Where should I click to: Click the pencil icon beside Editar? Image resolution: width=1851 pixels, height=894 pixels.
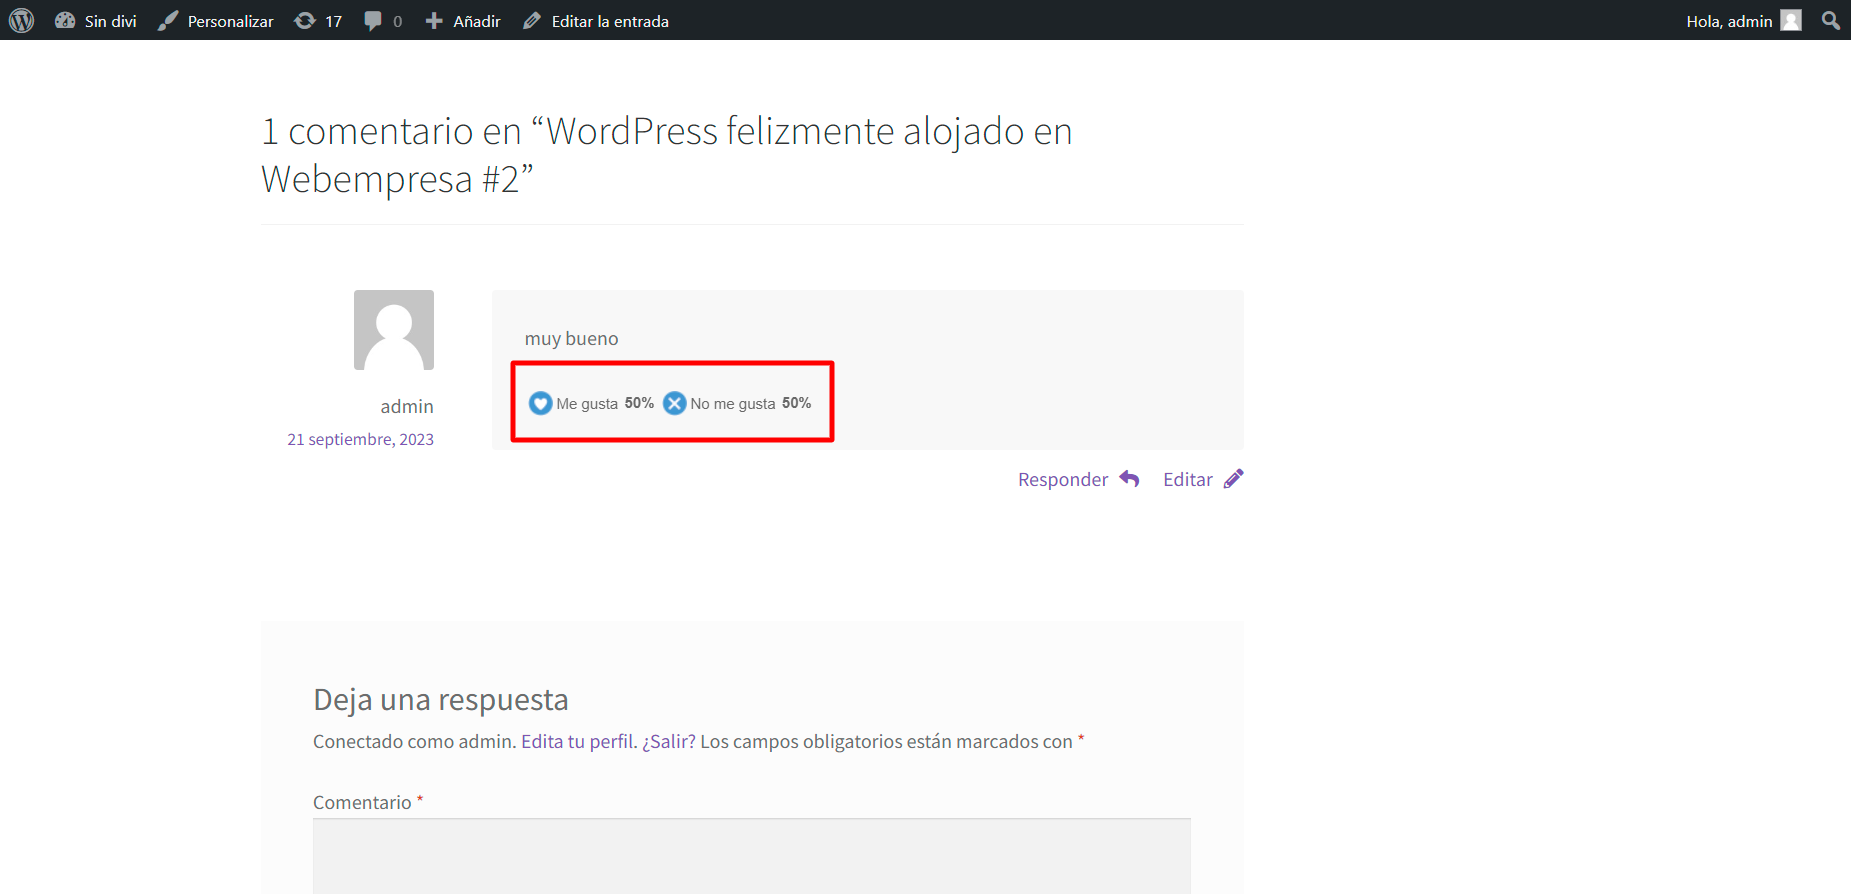coord(1234,479)
